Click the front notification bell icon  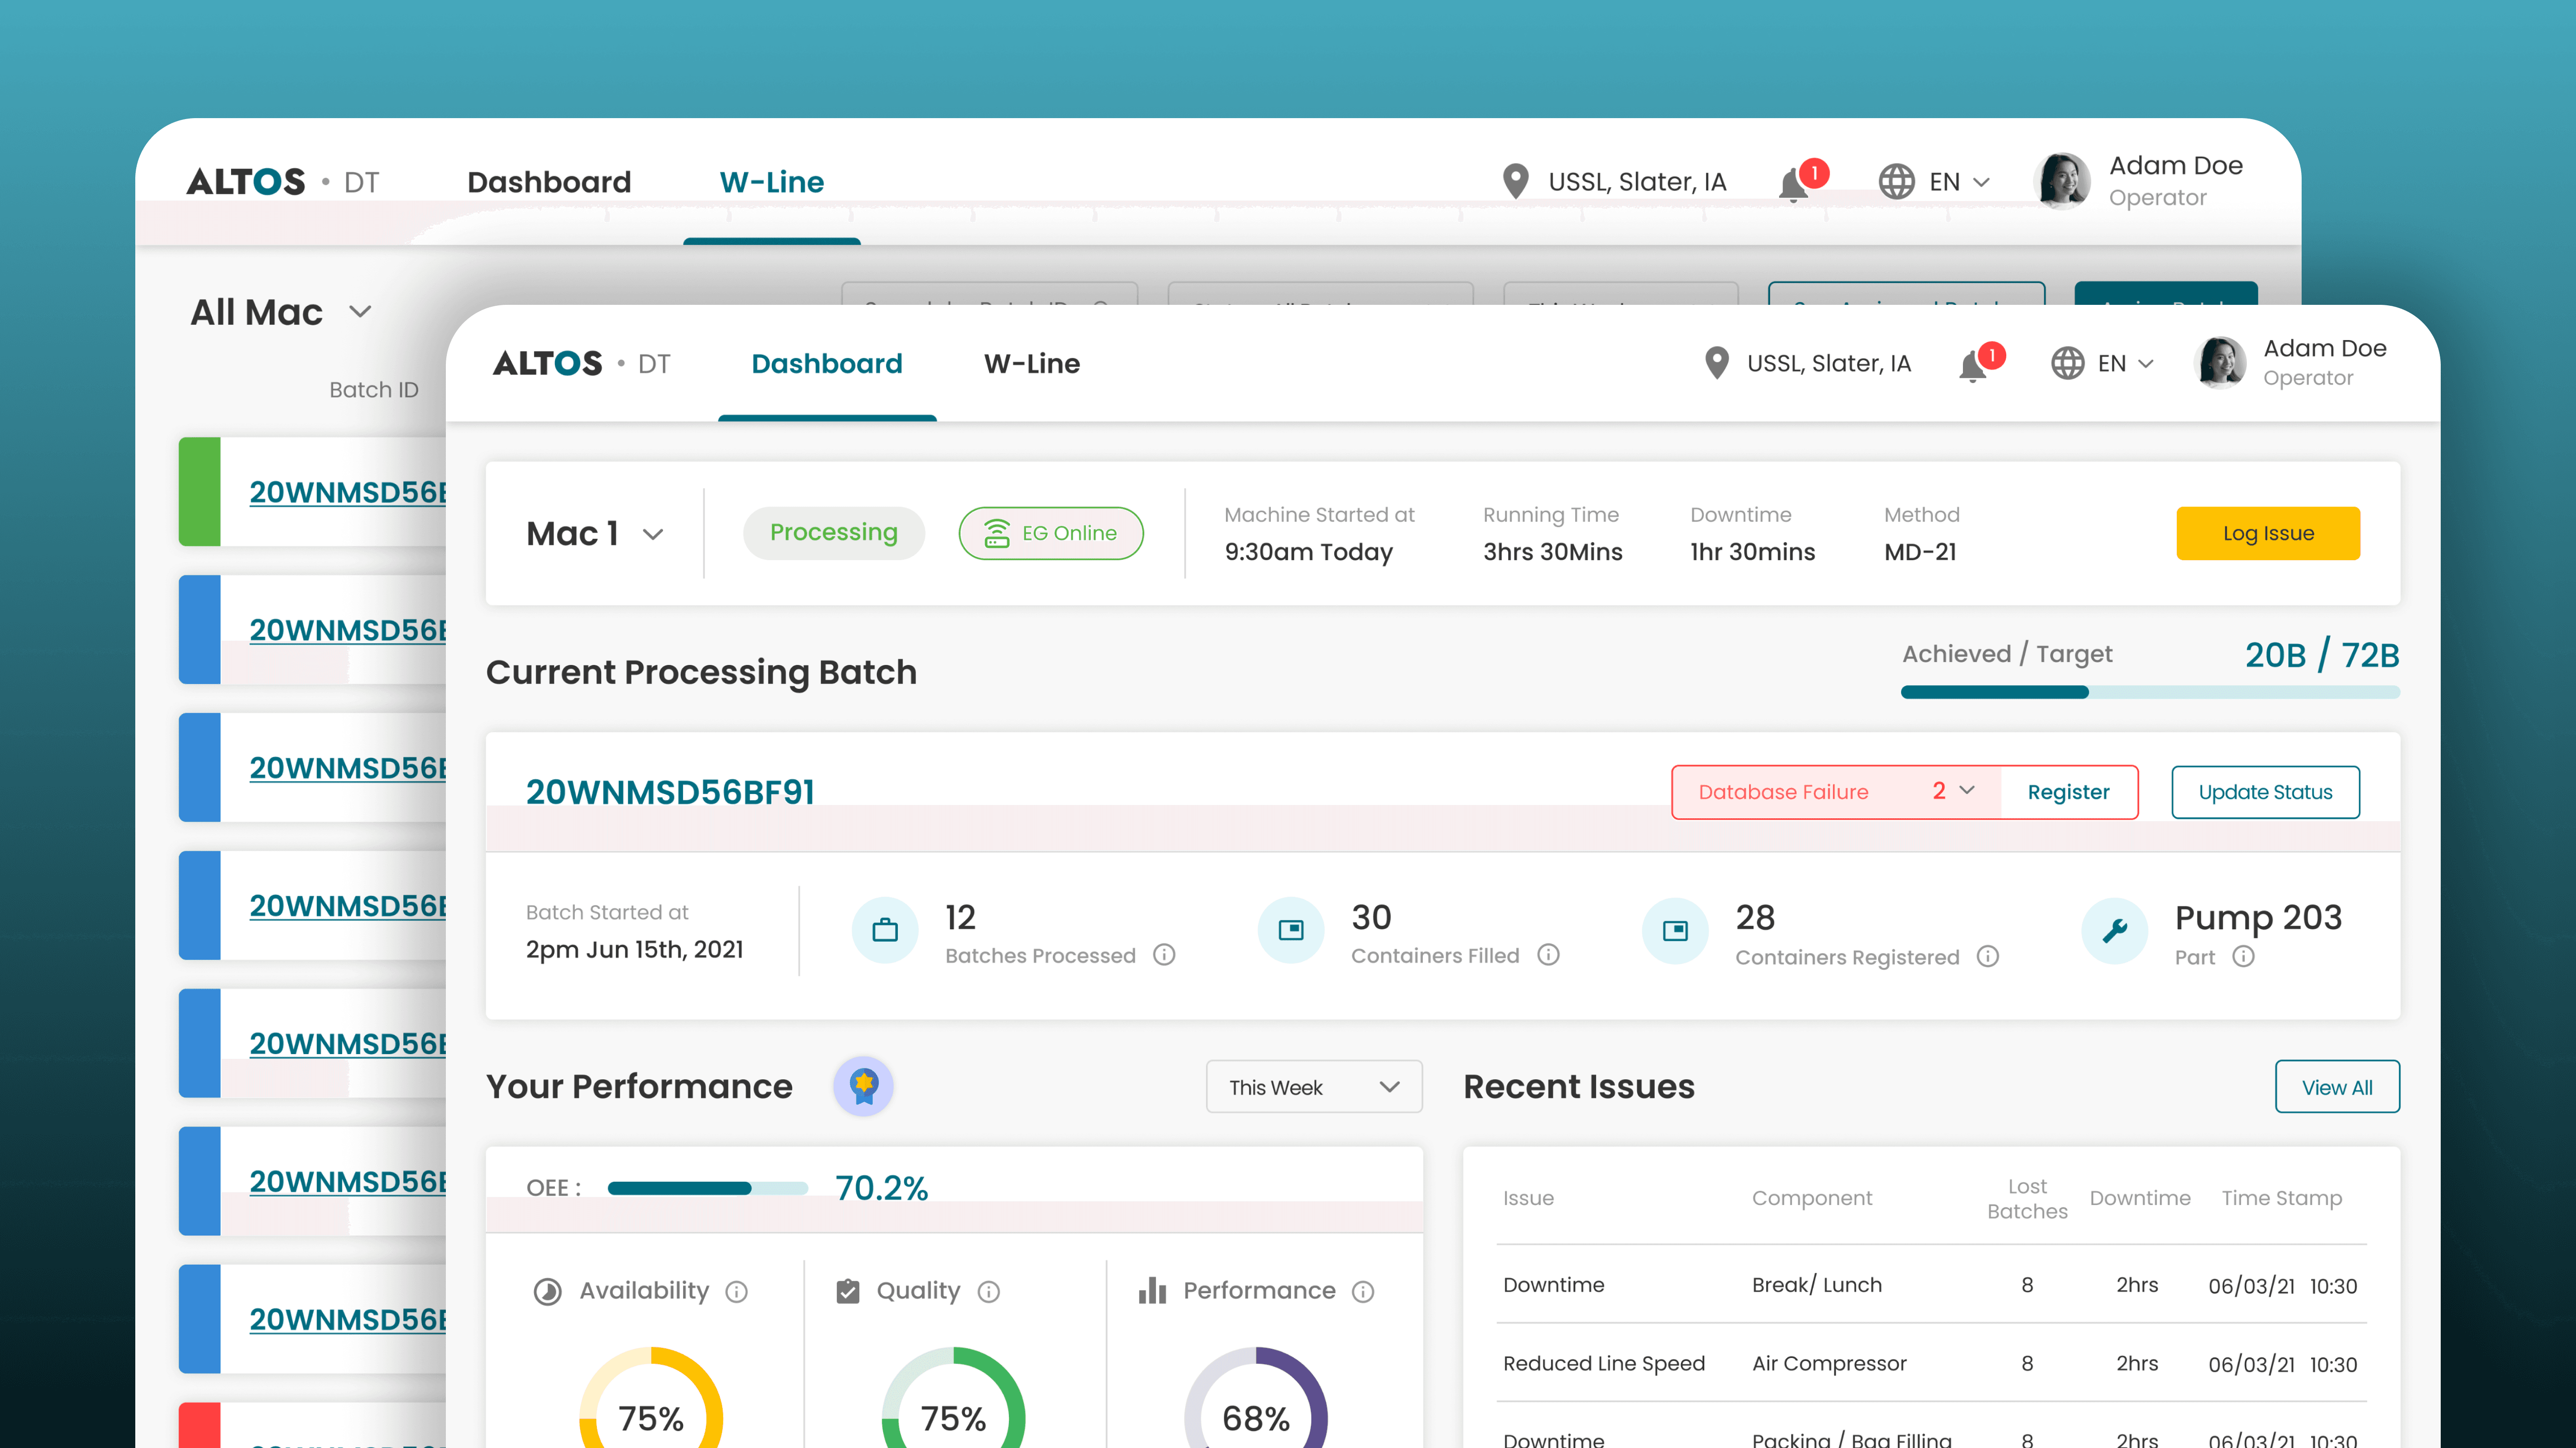[1971, 366]
